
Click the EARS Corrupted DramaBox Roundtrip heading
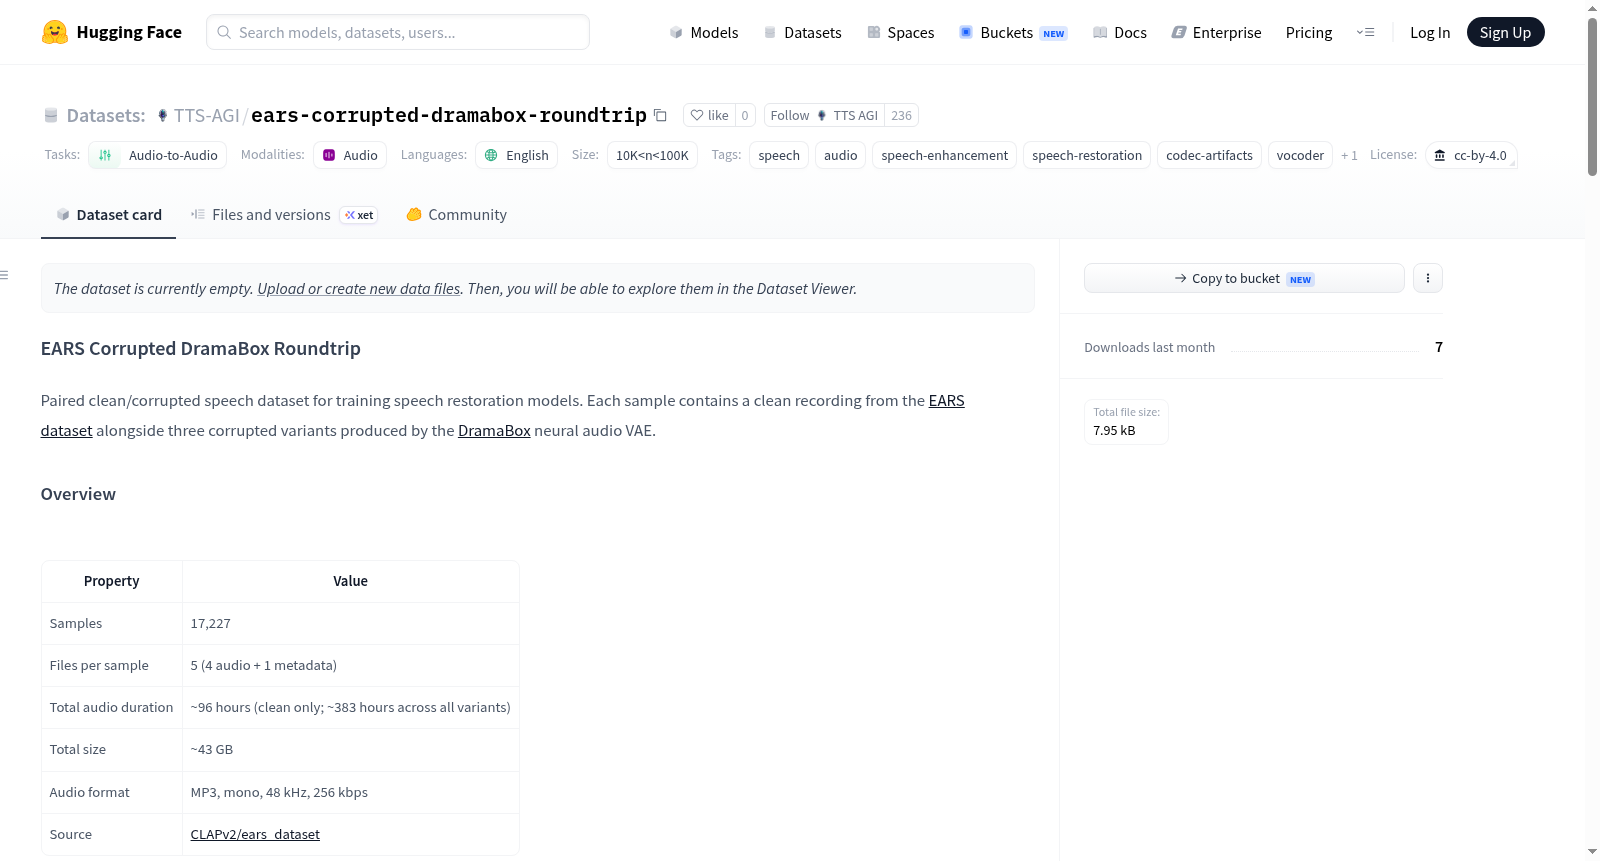tap(201, 348)
